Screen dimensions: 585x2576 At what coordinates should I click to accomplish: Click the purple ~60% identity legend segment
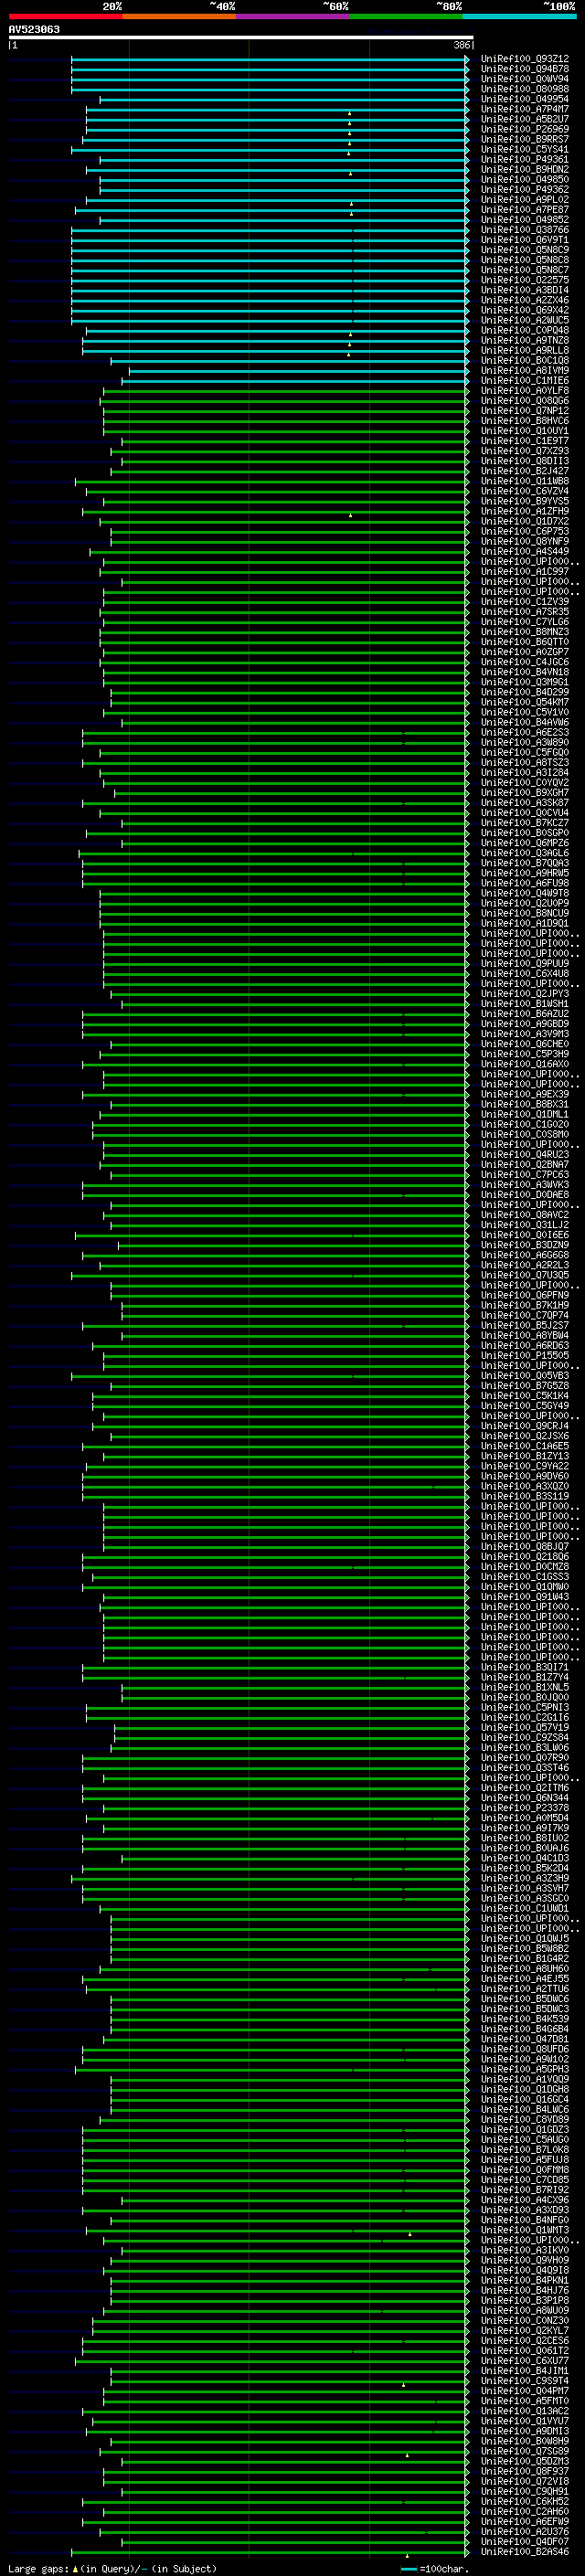pos(293,17)
